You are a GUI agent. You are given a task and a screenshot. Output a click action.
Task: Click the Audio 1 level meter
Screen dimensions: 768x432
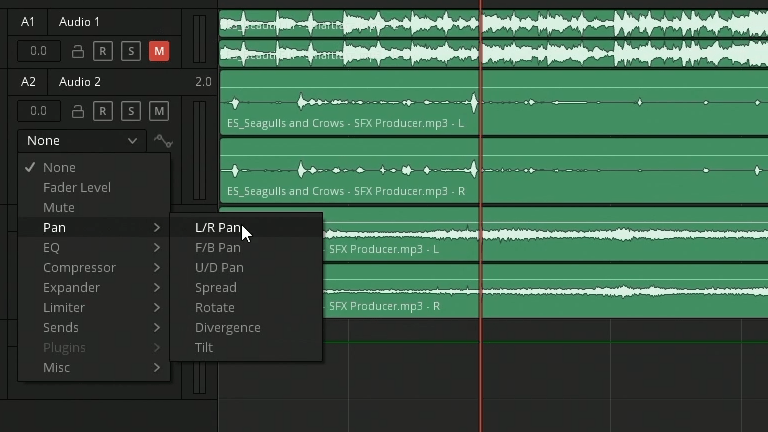(199, 39)
